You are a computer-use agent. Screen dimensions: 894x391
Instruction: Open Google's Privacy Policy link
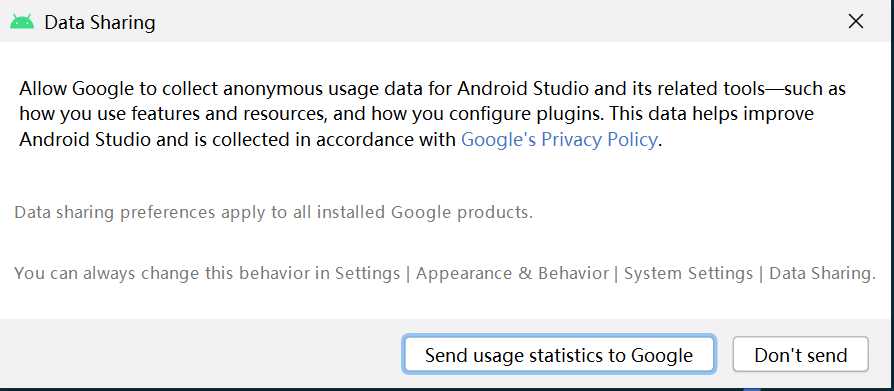(559, 140)
